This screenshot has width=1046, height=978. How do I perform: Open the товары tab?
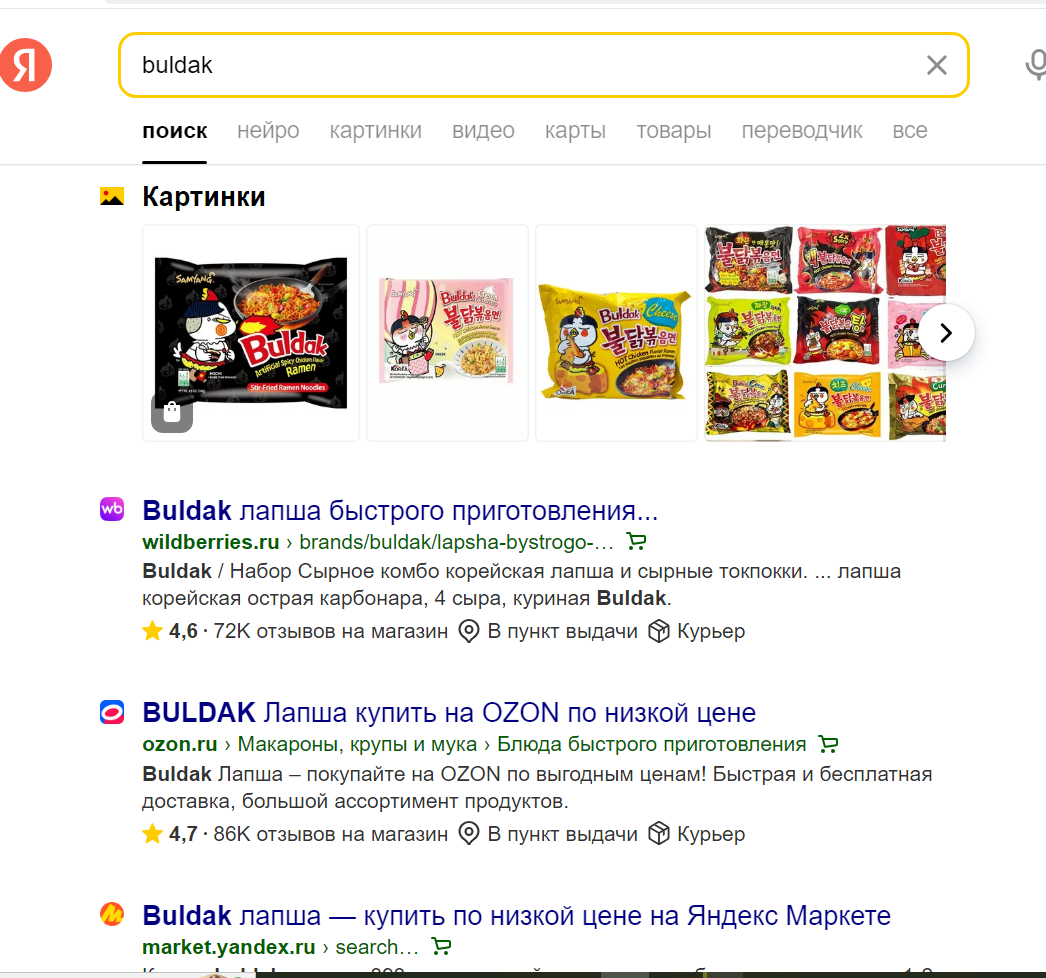click(674, 130)
